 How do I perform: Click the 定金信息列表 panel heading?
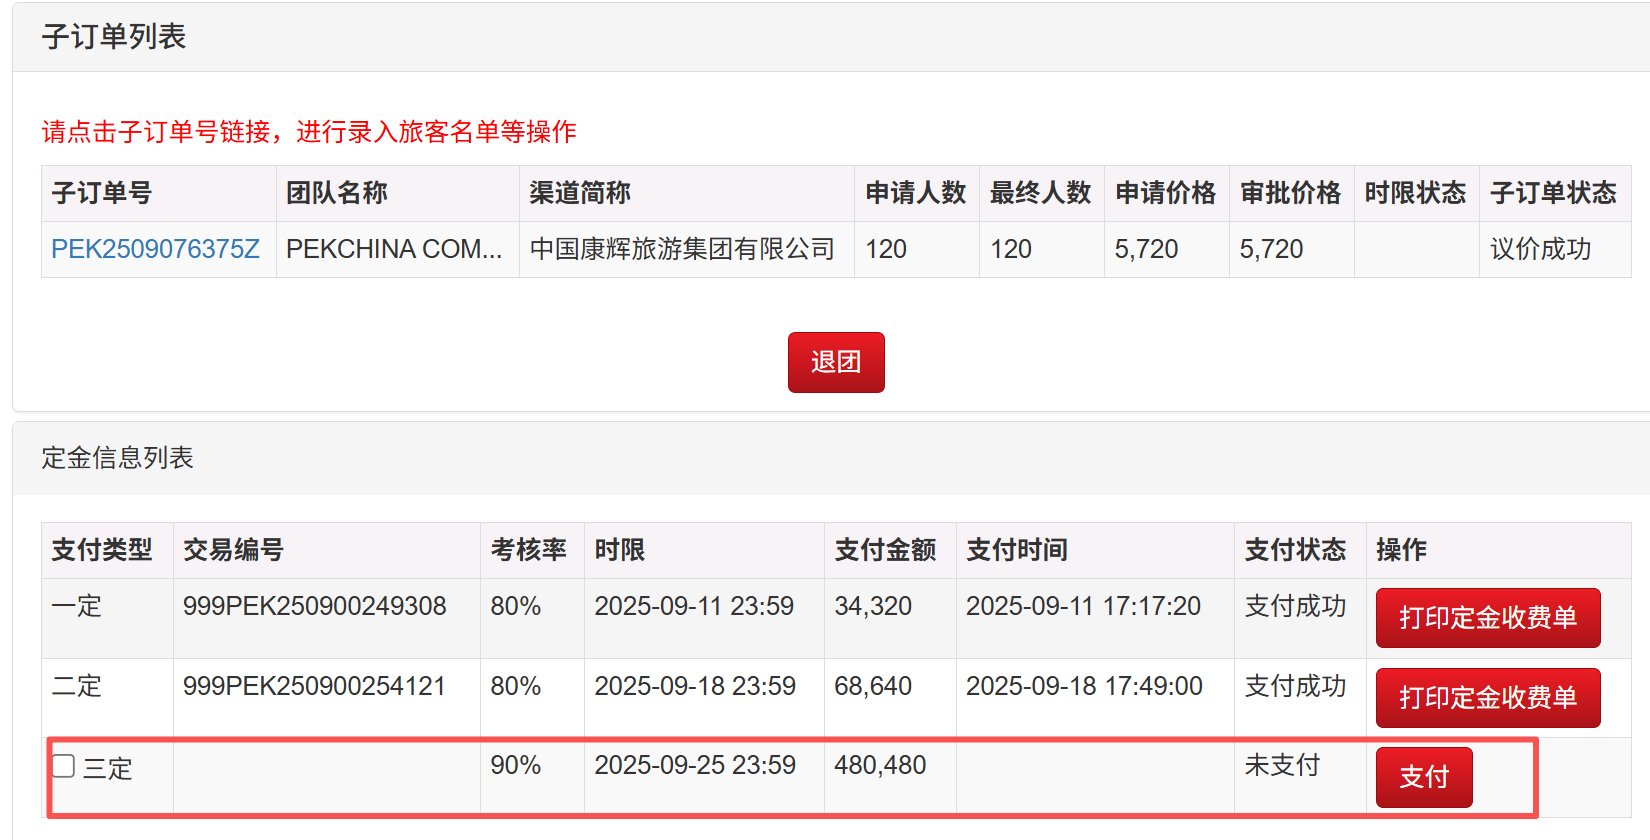[x=117, y=458]
